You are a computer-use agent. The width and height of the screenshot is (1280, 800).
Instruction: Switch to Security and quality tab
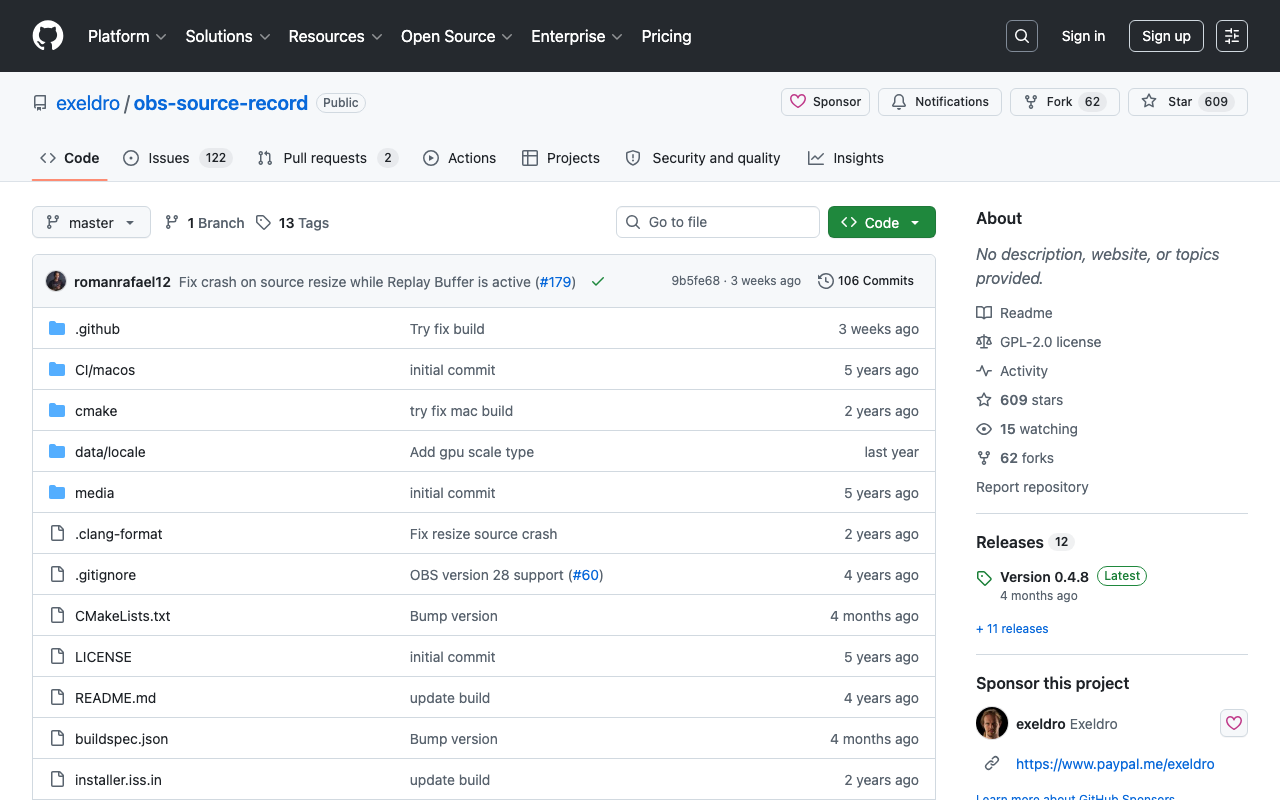[x=703, y=158]
